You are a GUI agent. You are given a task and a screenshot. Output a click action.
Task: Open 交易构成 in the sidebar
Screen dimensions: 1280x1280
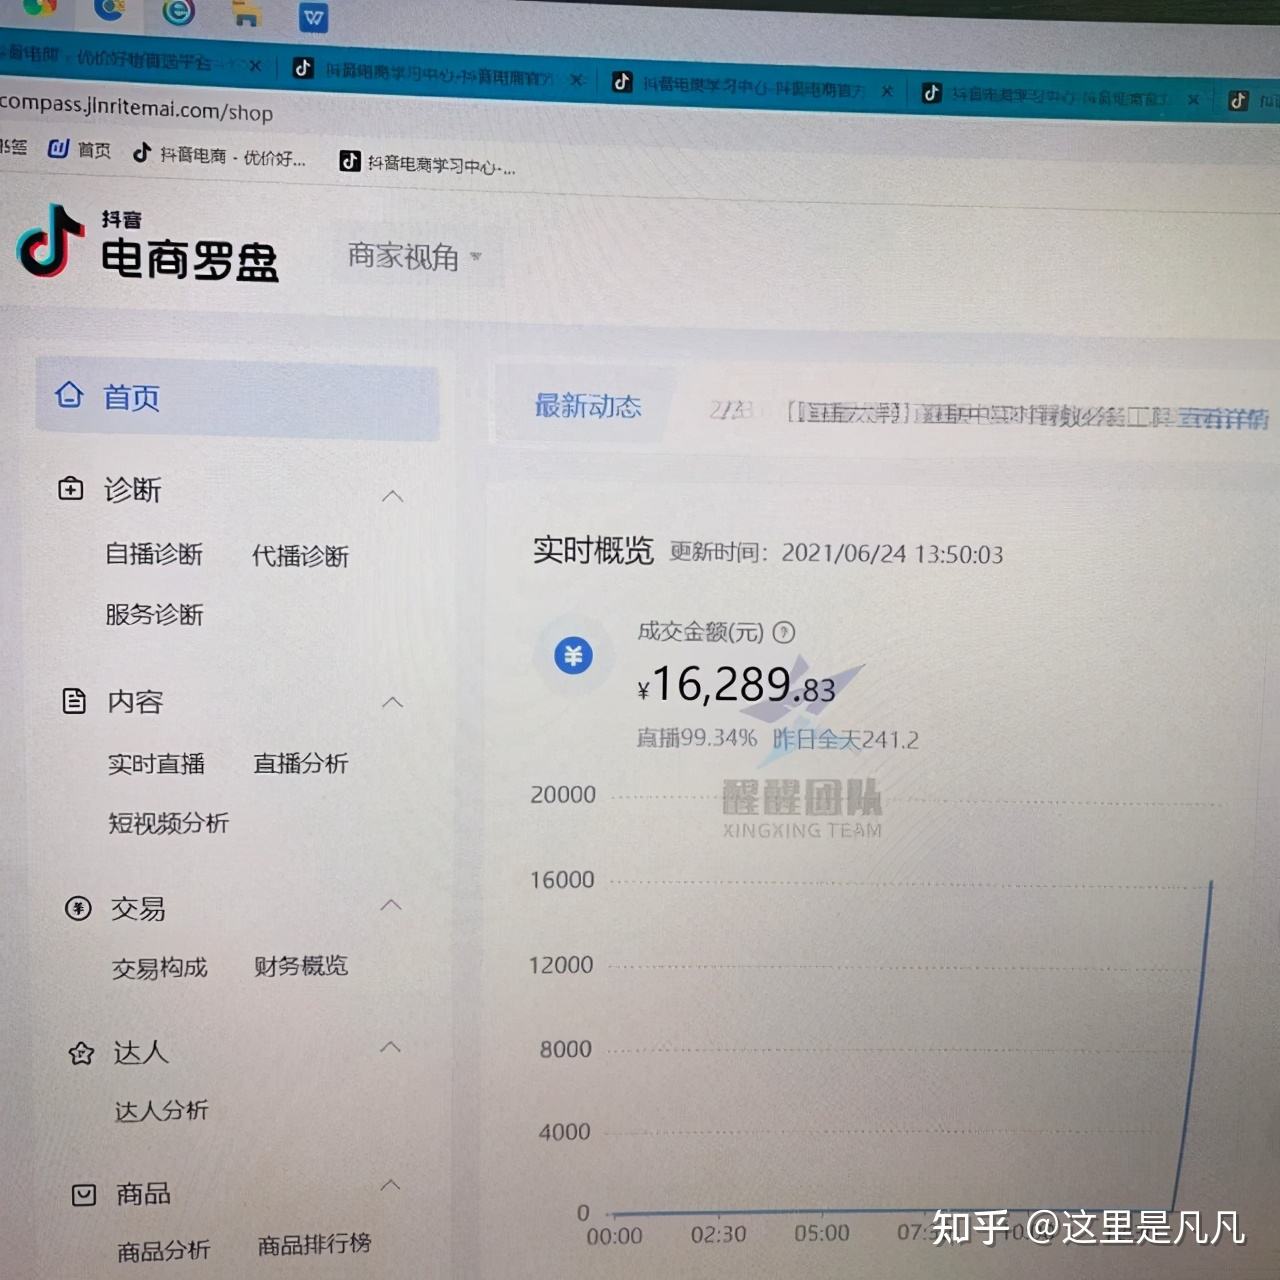pyautogui.click(x=160, y=967)
